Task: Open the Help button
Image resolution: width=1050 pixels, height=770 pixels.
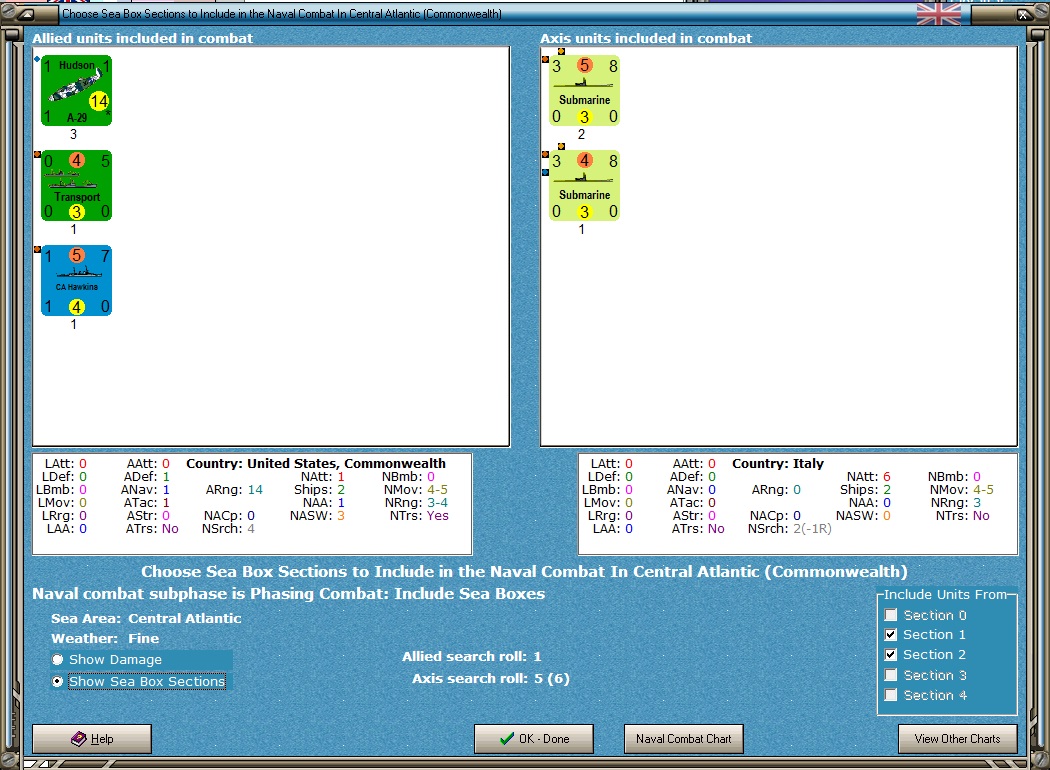Action: tap(92, 739)
